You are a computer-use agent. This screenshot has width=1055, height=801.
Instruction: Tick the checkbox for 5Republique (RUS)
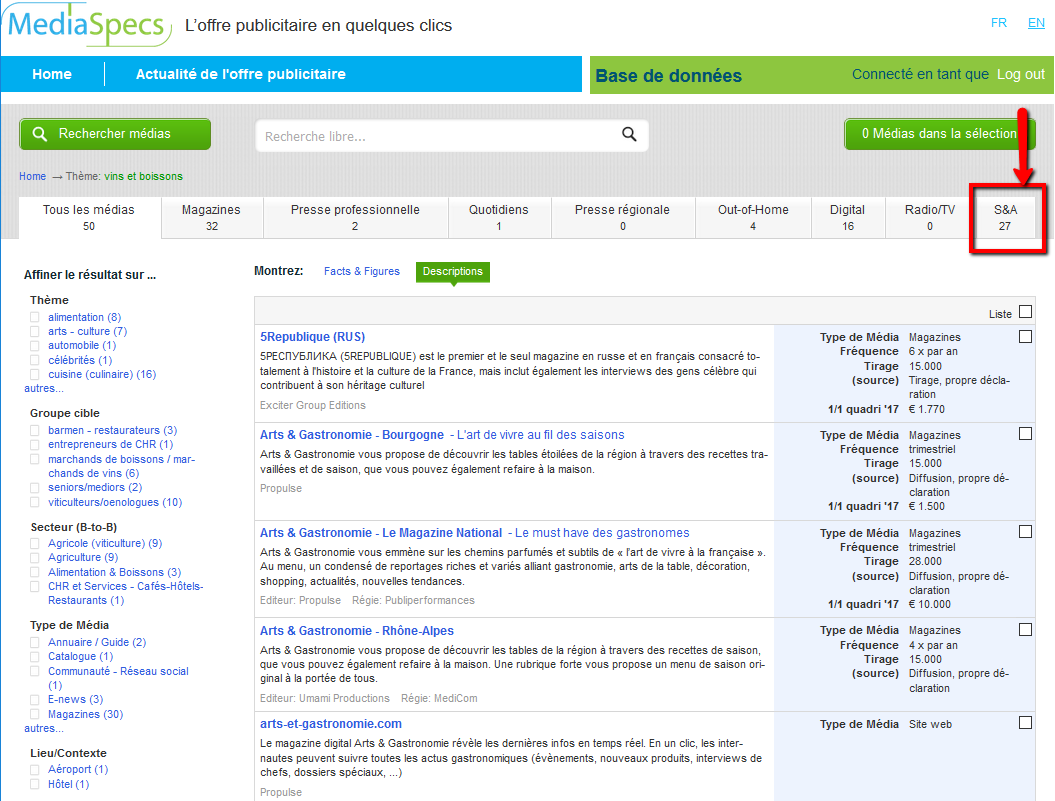(x=1025, y=337)
